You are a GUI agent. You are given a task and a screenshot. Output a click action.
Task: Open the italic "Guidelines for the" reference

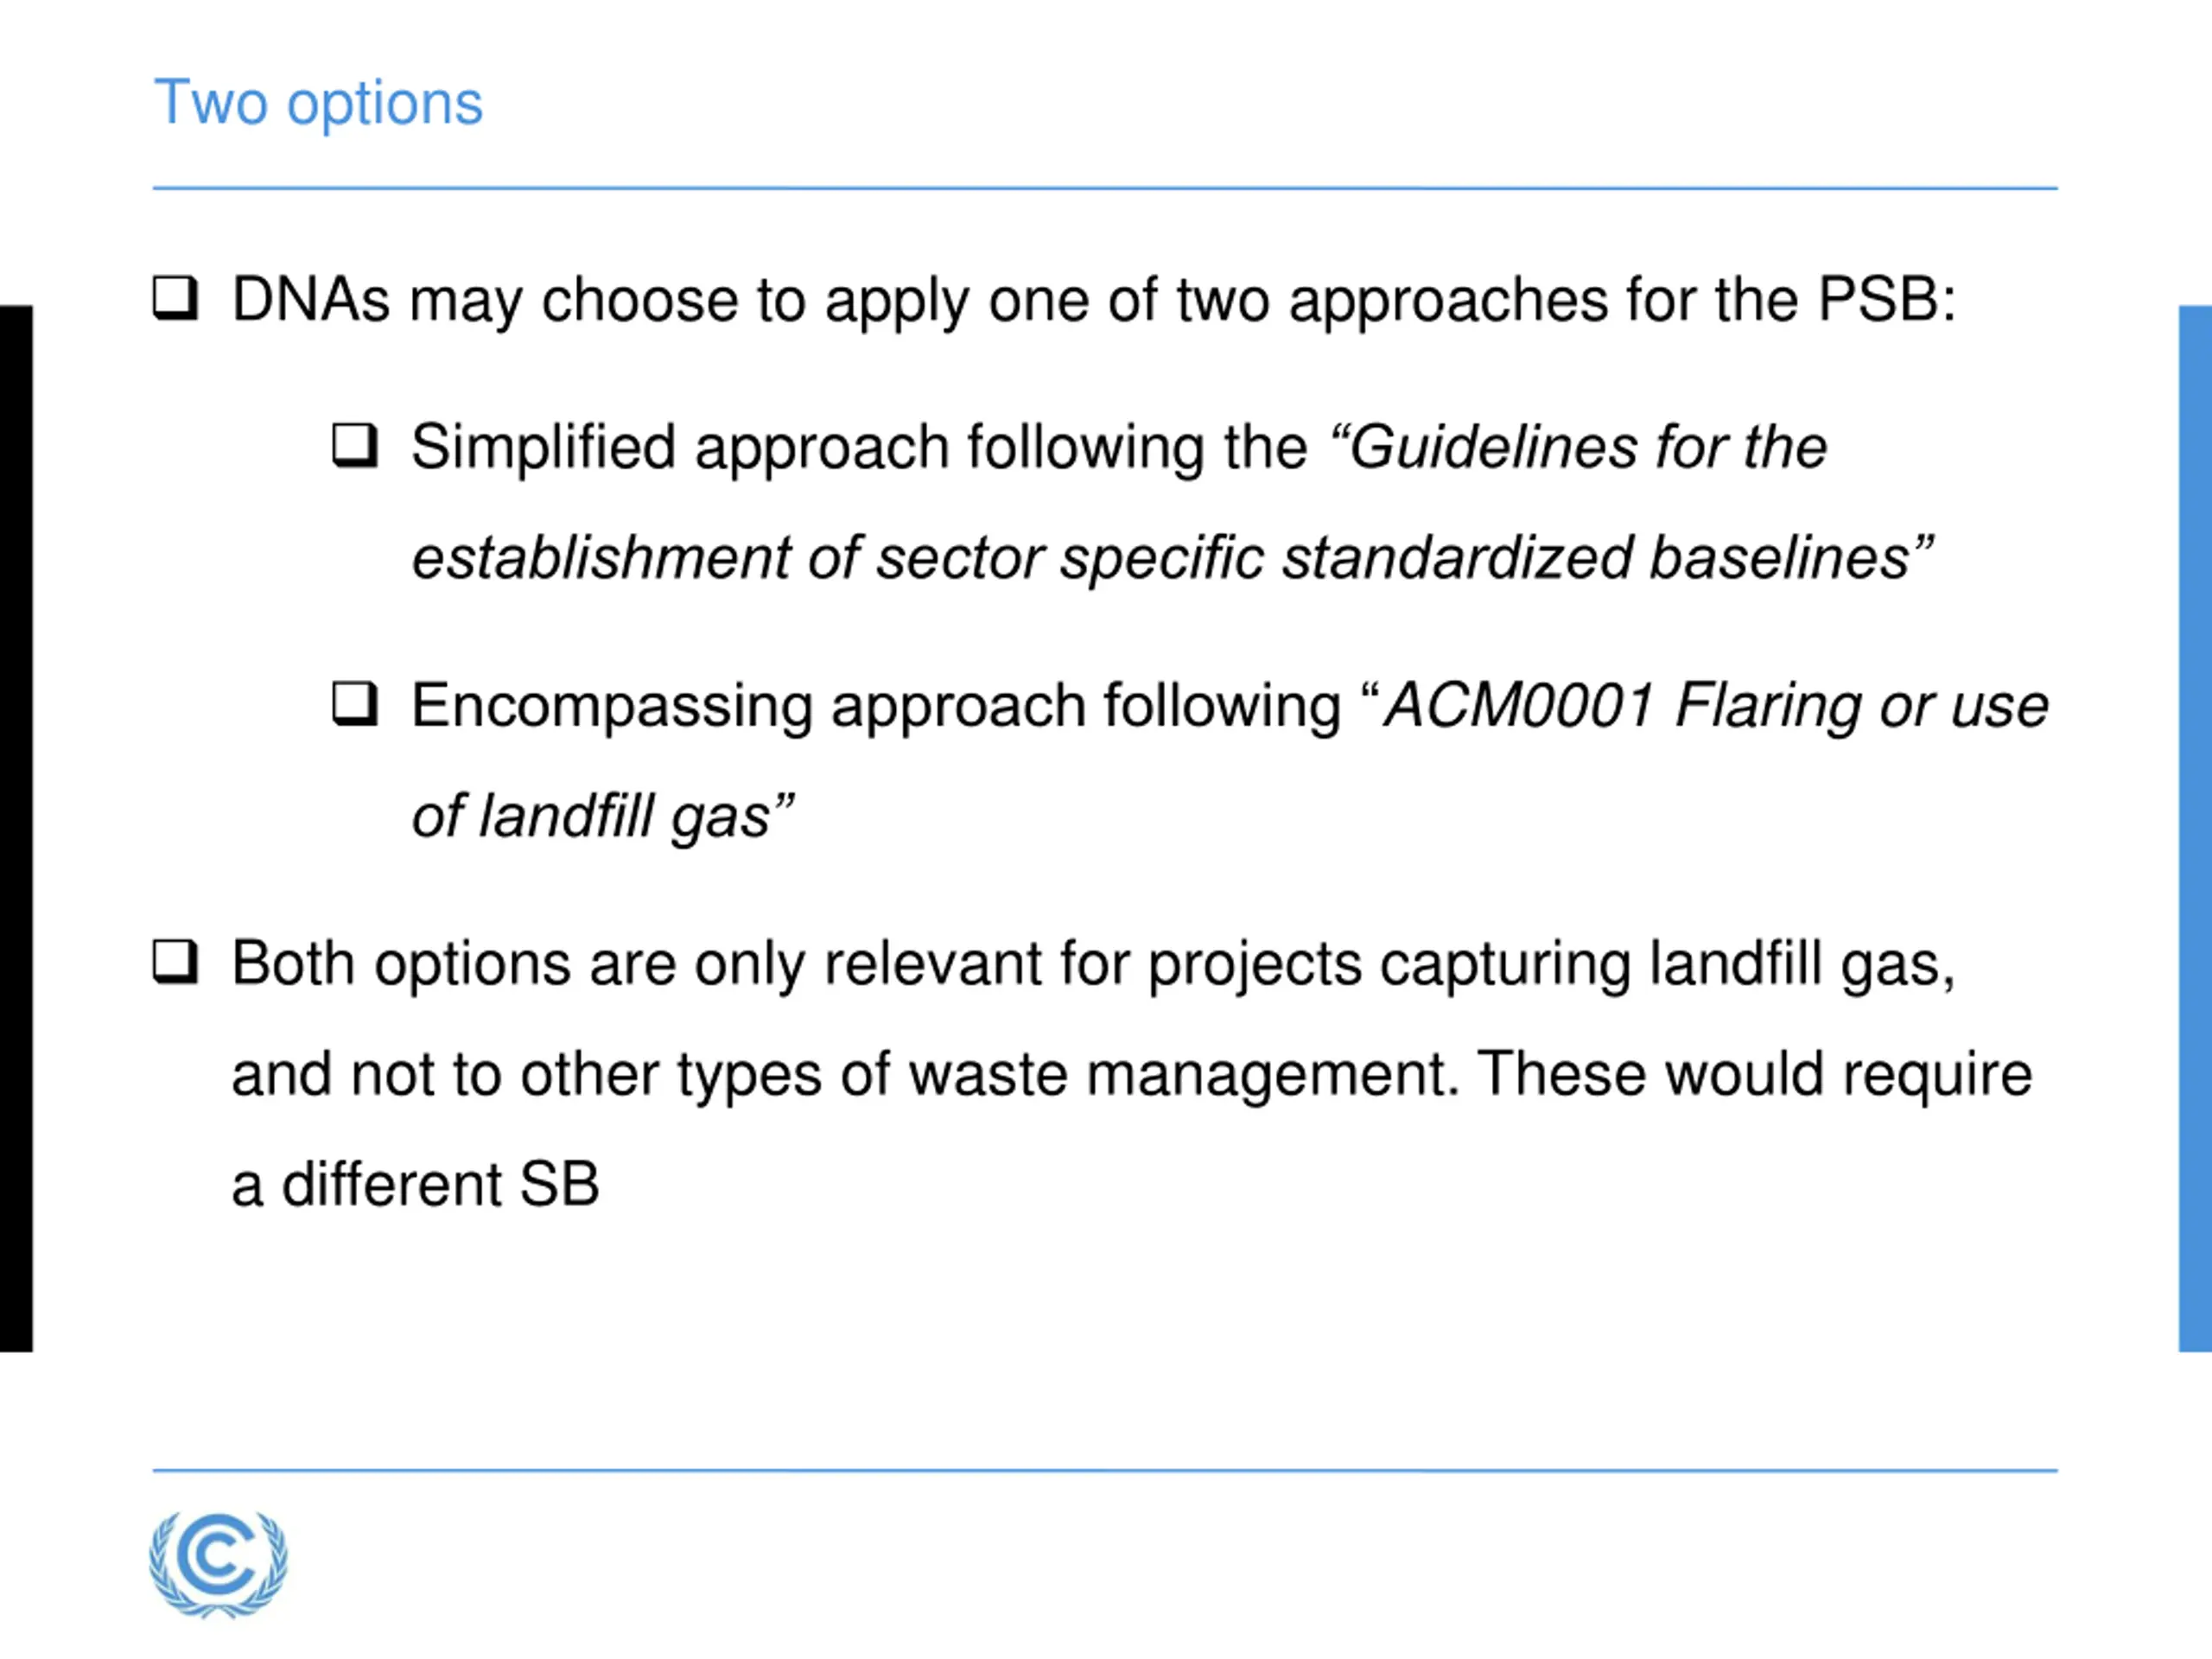pyautogui.click(x=1579, y=447)
